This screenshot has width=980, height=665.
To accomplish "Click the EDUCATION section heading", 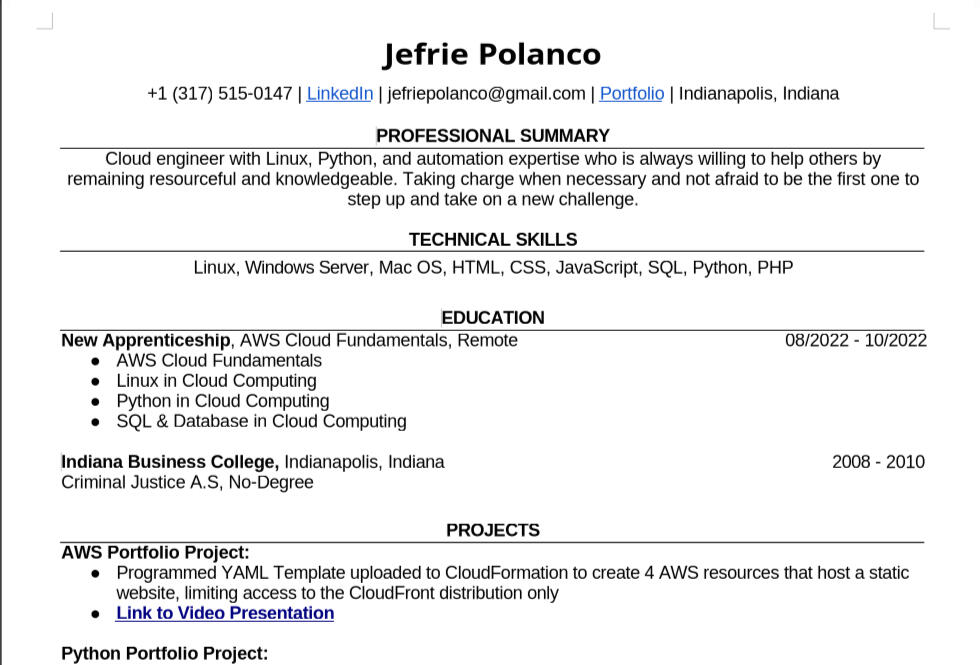I will [493, 318].
